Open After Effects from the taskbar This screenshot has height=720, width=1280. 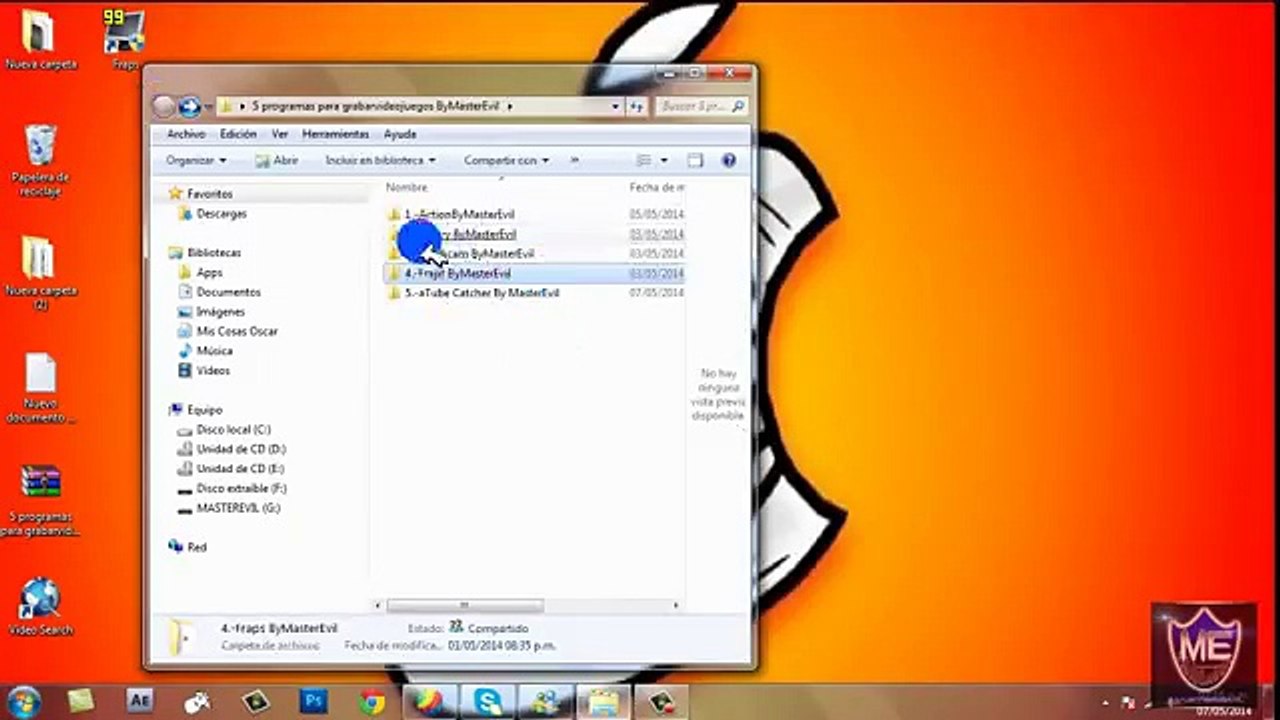click(x=140, y=702)
